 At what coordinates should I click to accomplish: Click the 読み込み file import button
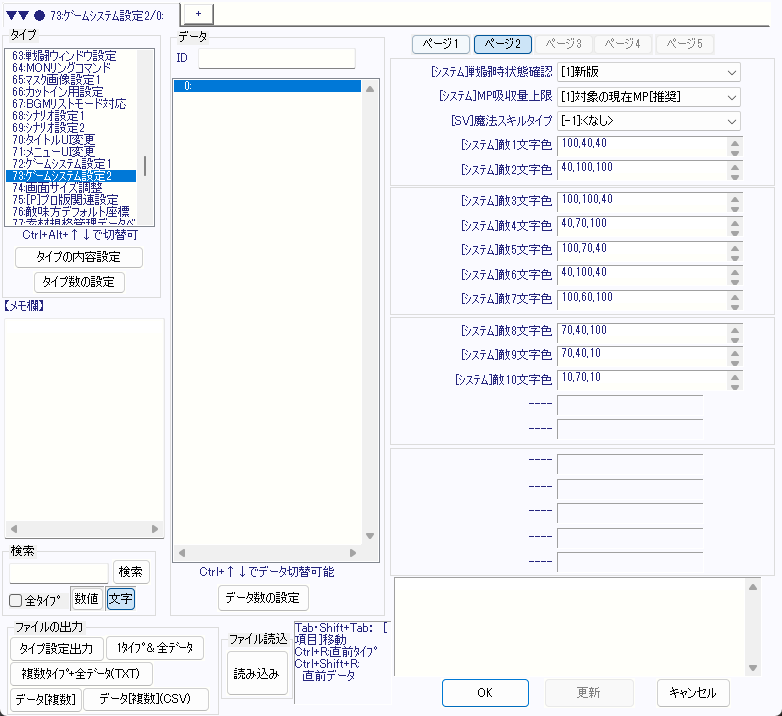tap(256, 674)
